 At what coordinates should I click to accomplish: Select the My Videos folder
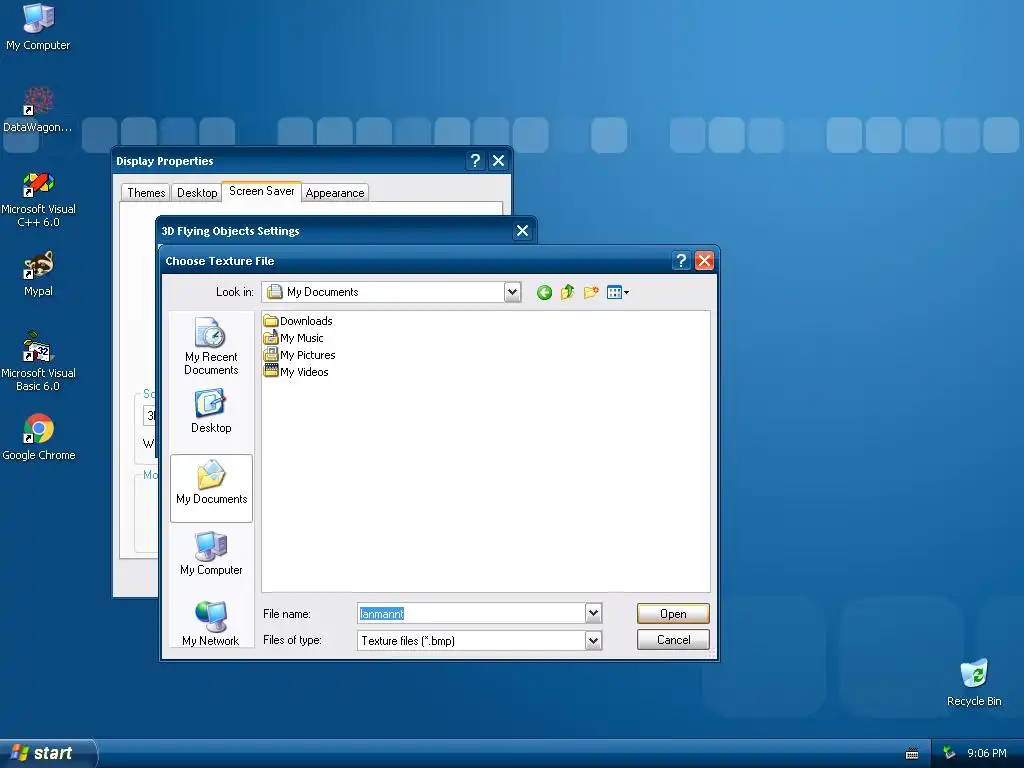tap(296, 372)
